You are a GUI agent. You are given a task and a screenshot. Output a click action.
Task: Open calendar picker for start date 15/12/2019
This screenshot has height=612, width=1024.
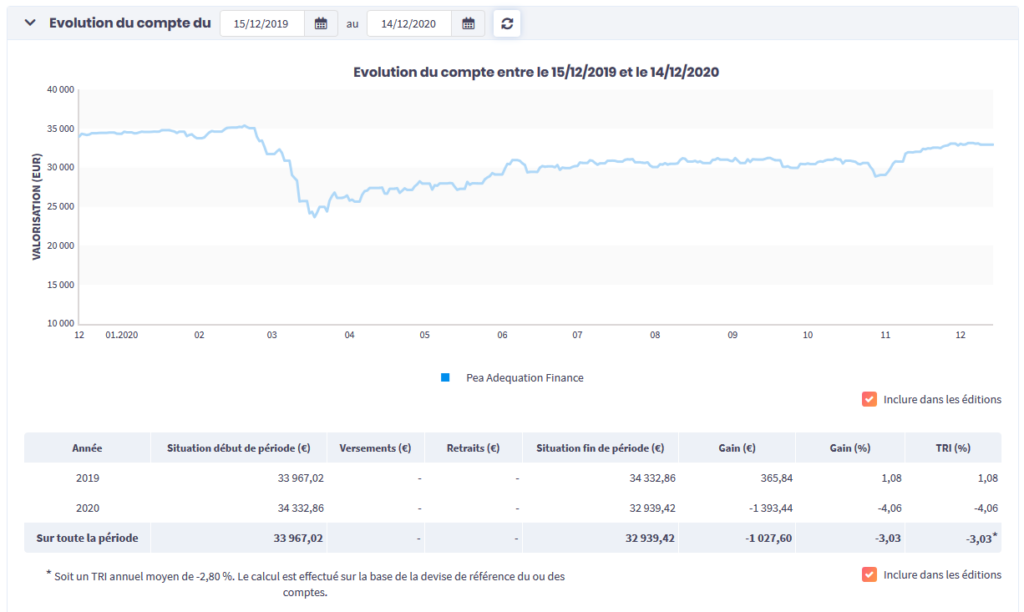pos(321,24)
